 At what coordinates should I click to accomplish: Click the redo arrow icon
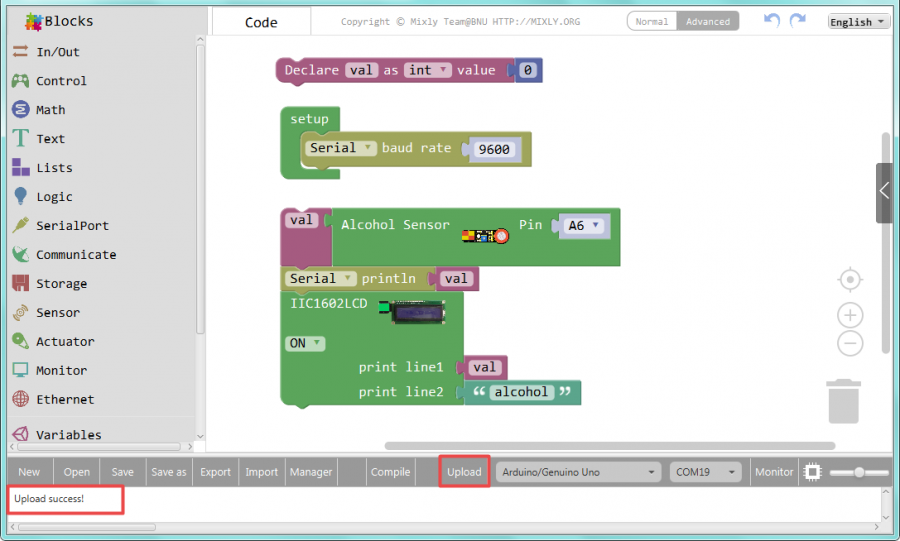coord(797,21)
